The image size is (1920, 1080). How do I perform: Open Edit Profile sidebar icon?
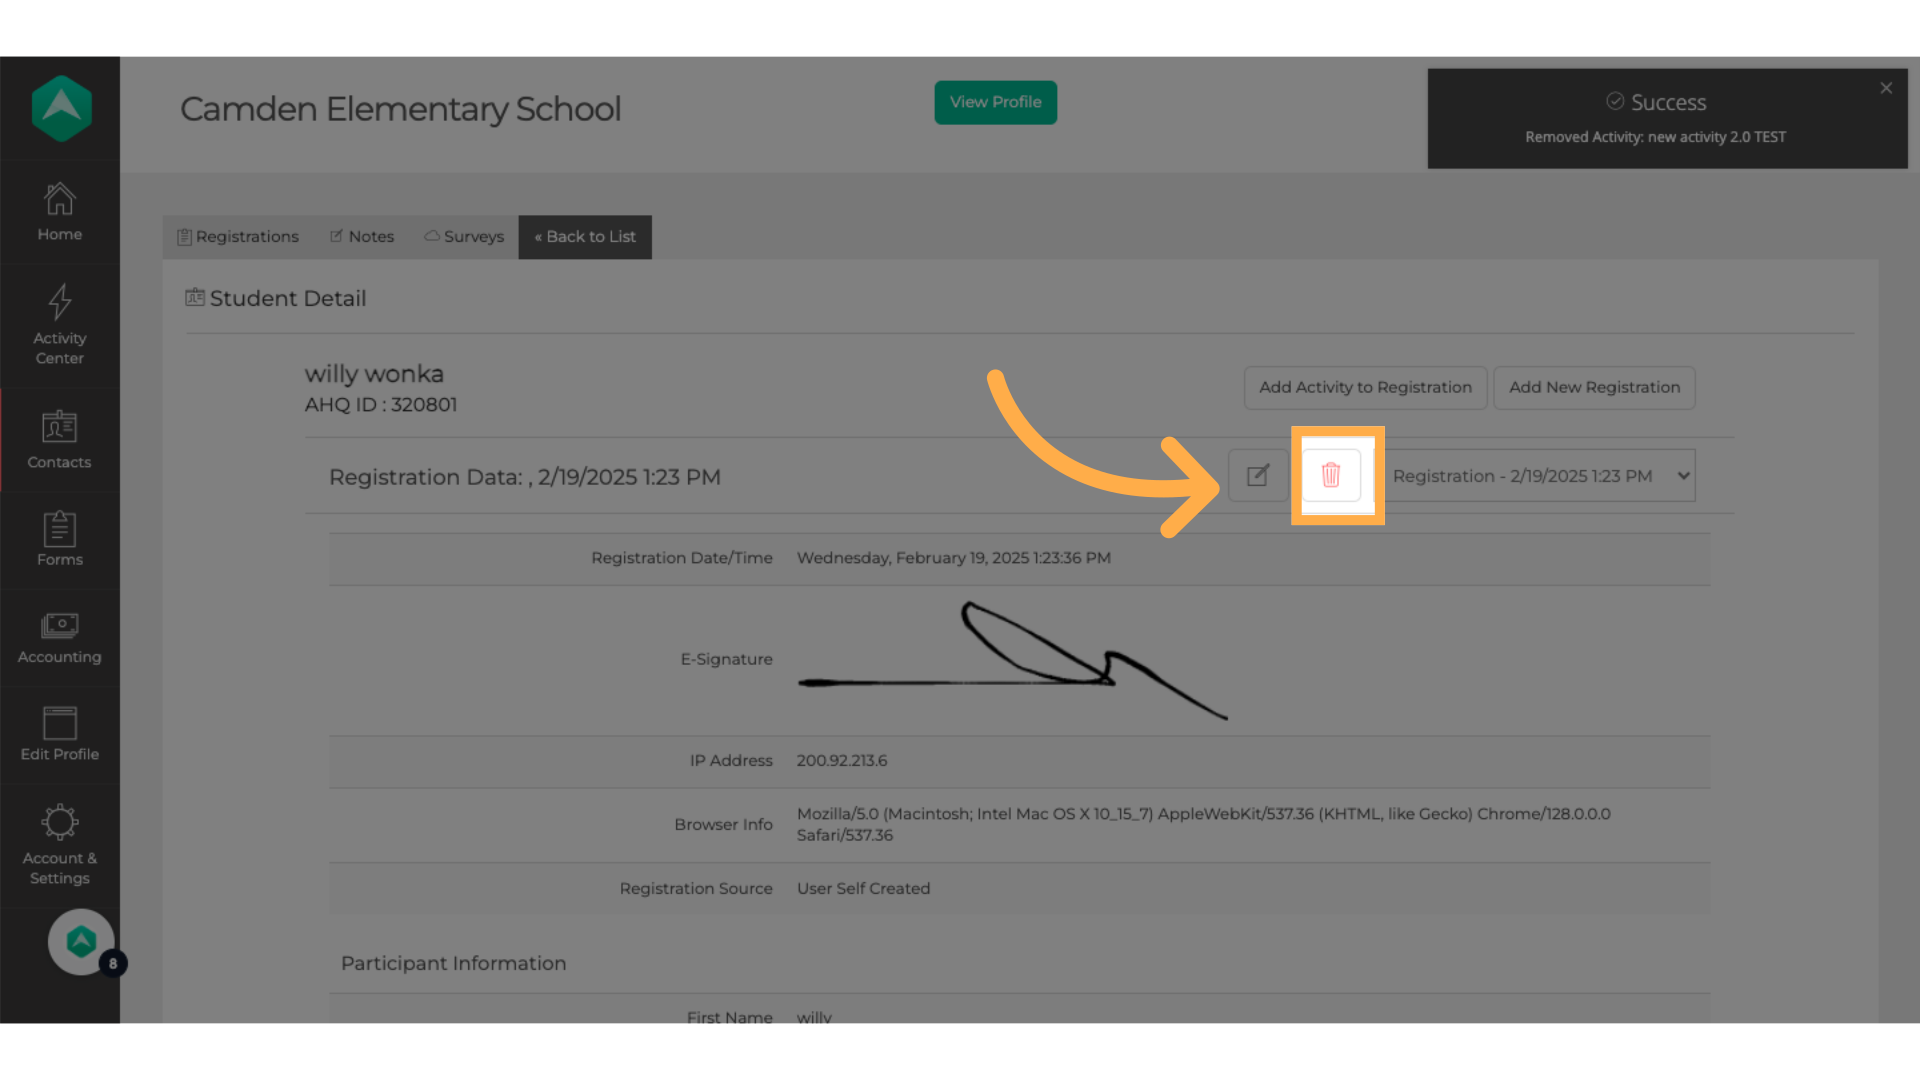pyautogui.click(x=60, y=734)
